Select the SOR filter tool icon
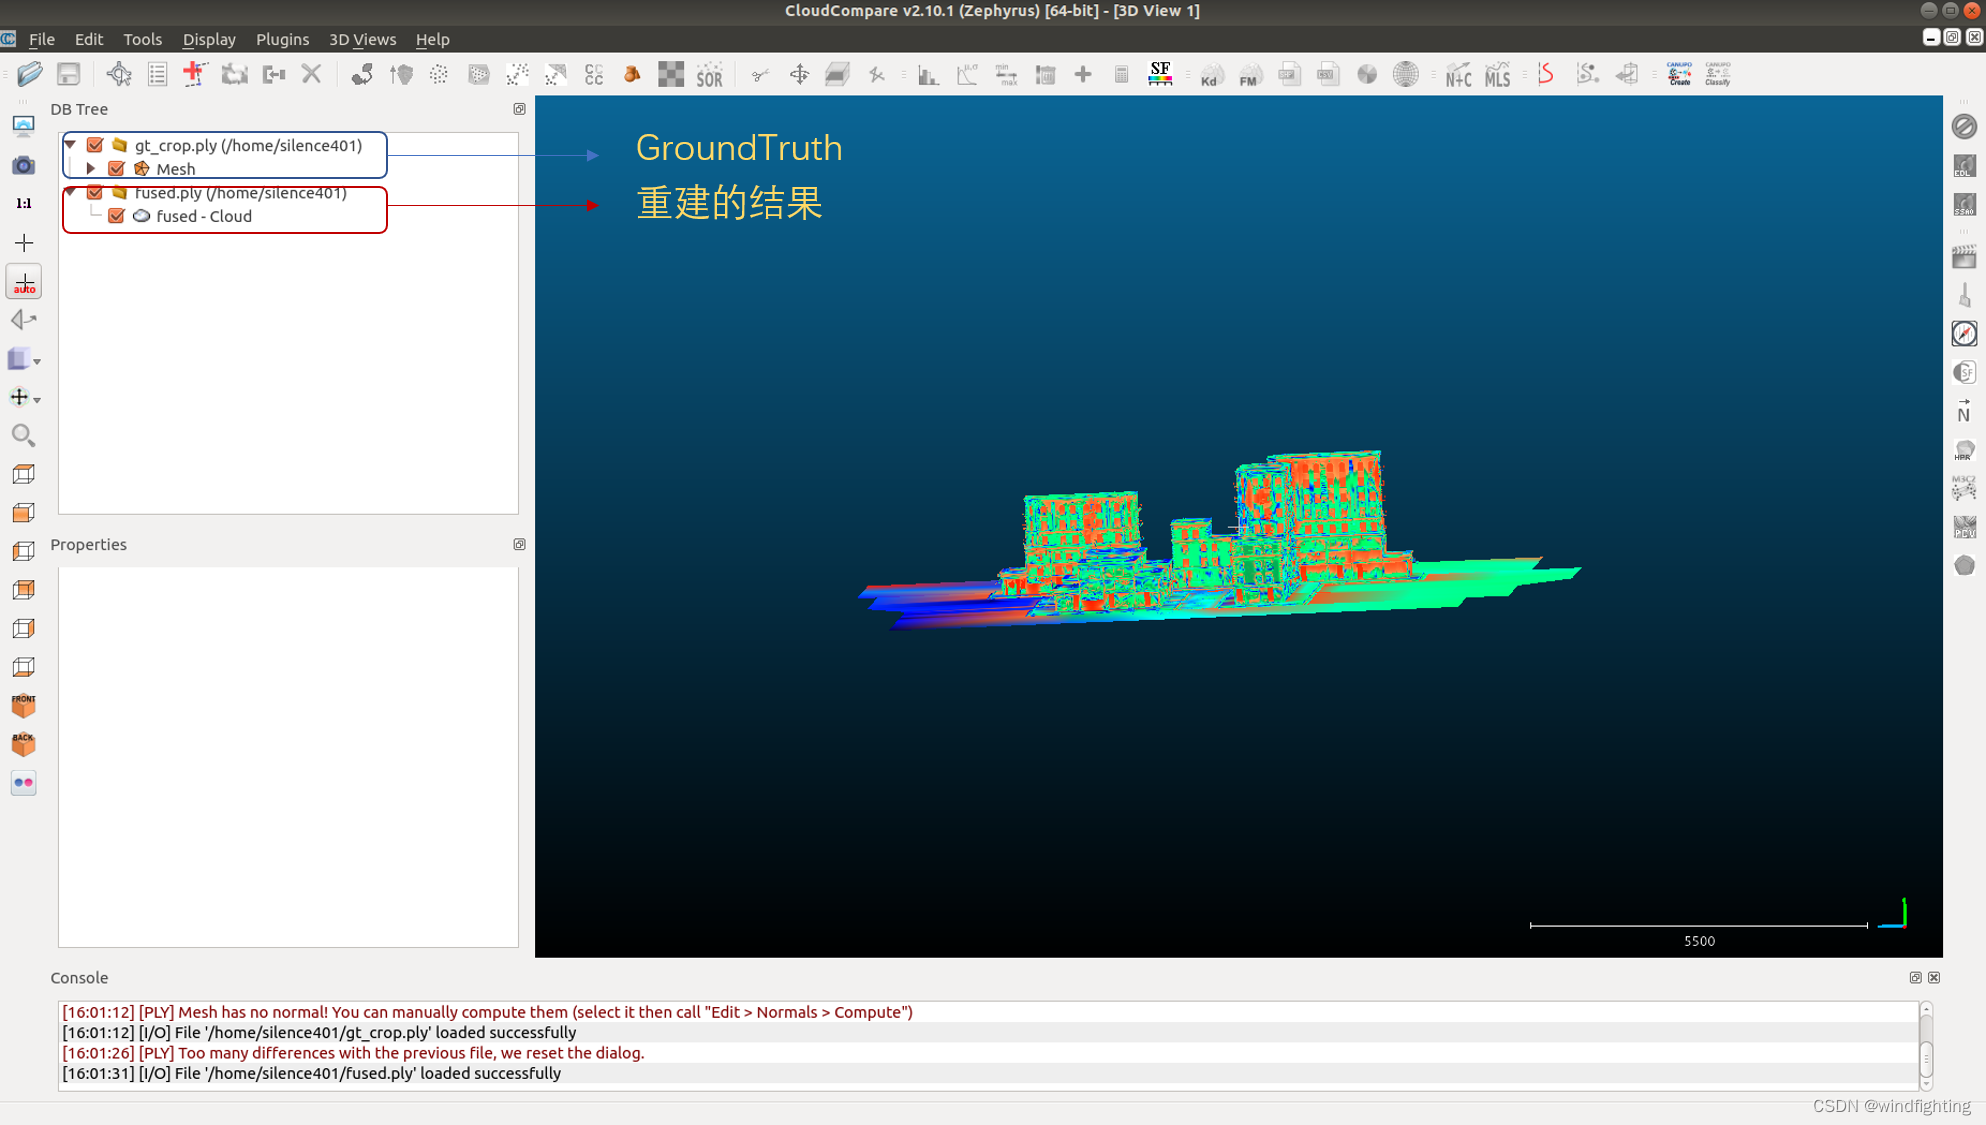 709,74
